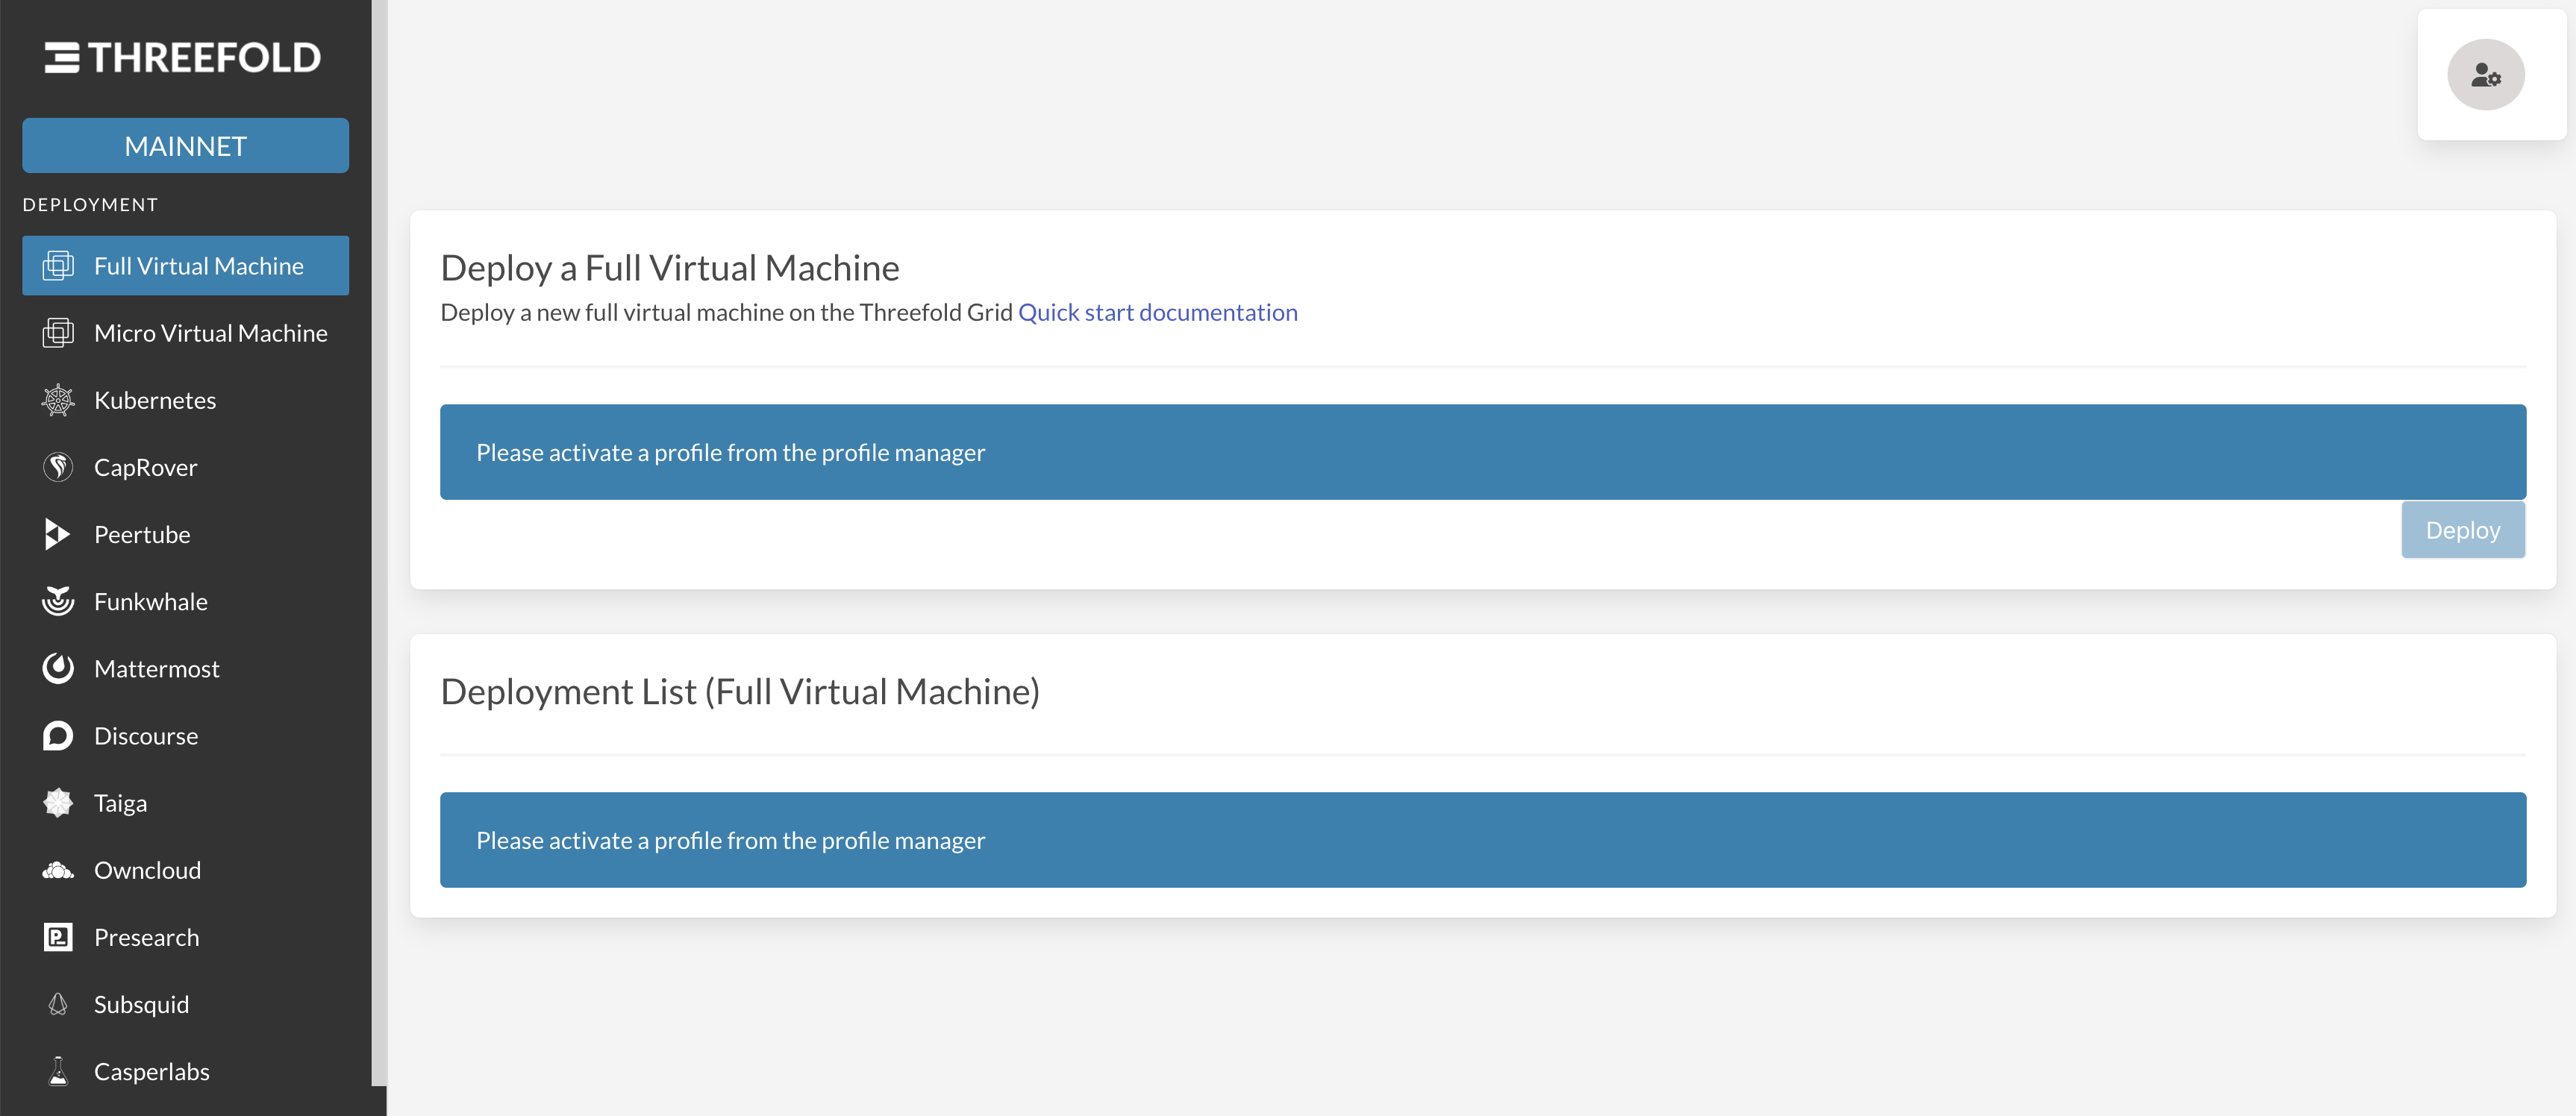Click the Taiga flower icon
The width and height of the screenshot is (2576, 1116).
(58, 802)
